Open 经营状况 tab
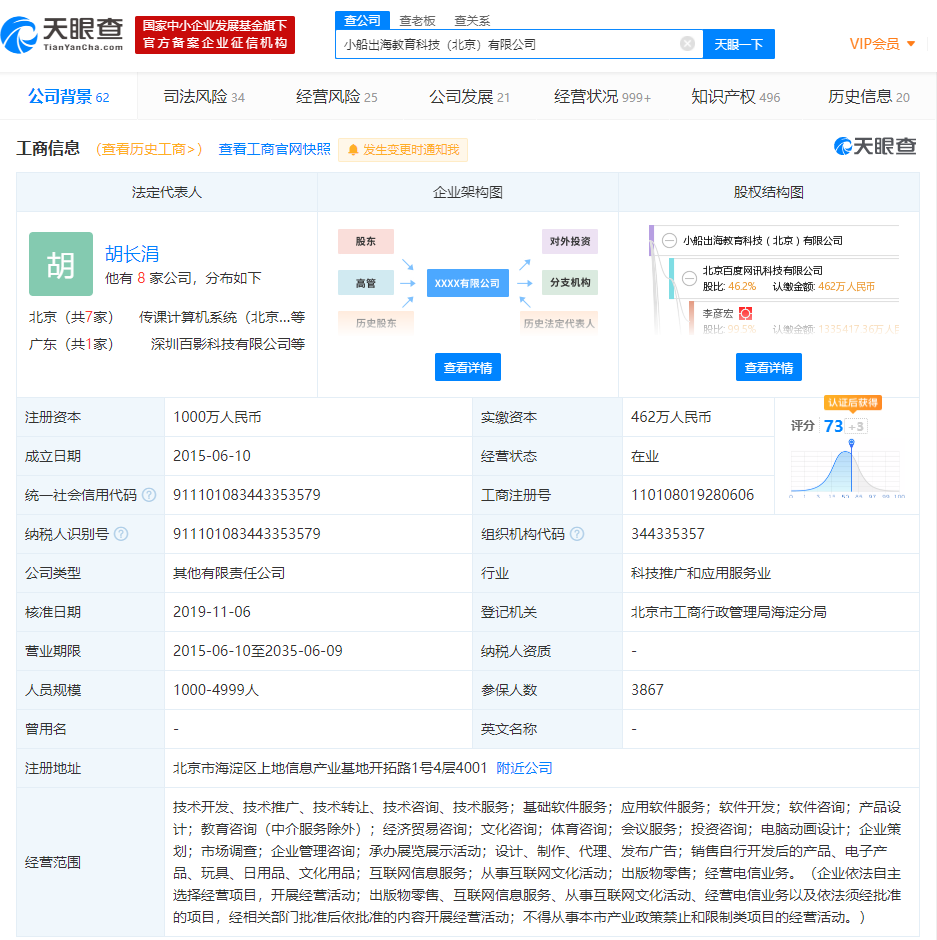 pyautogui.click(x=602, y=97)
